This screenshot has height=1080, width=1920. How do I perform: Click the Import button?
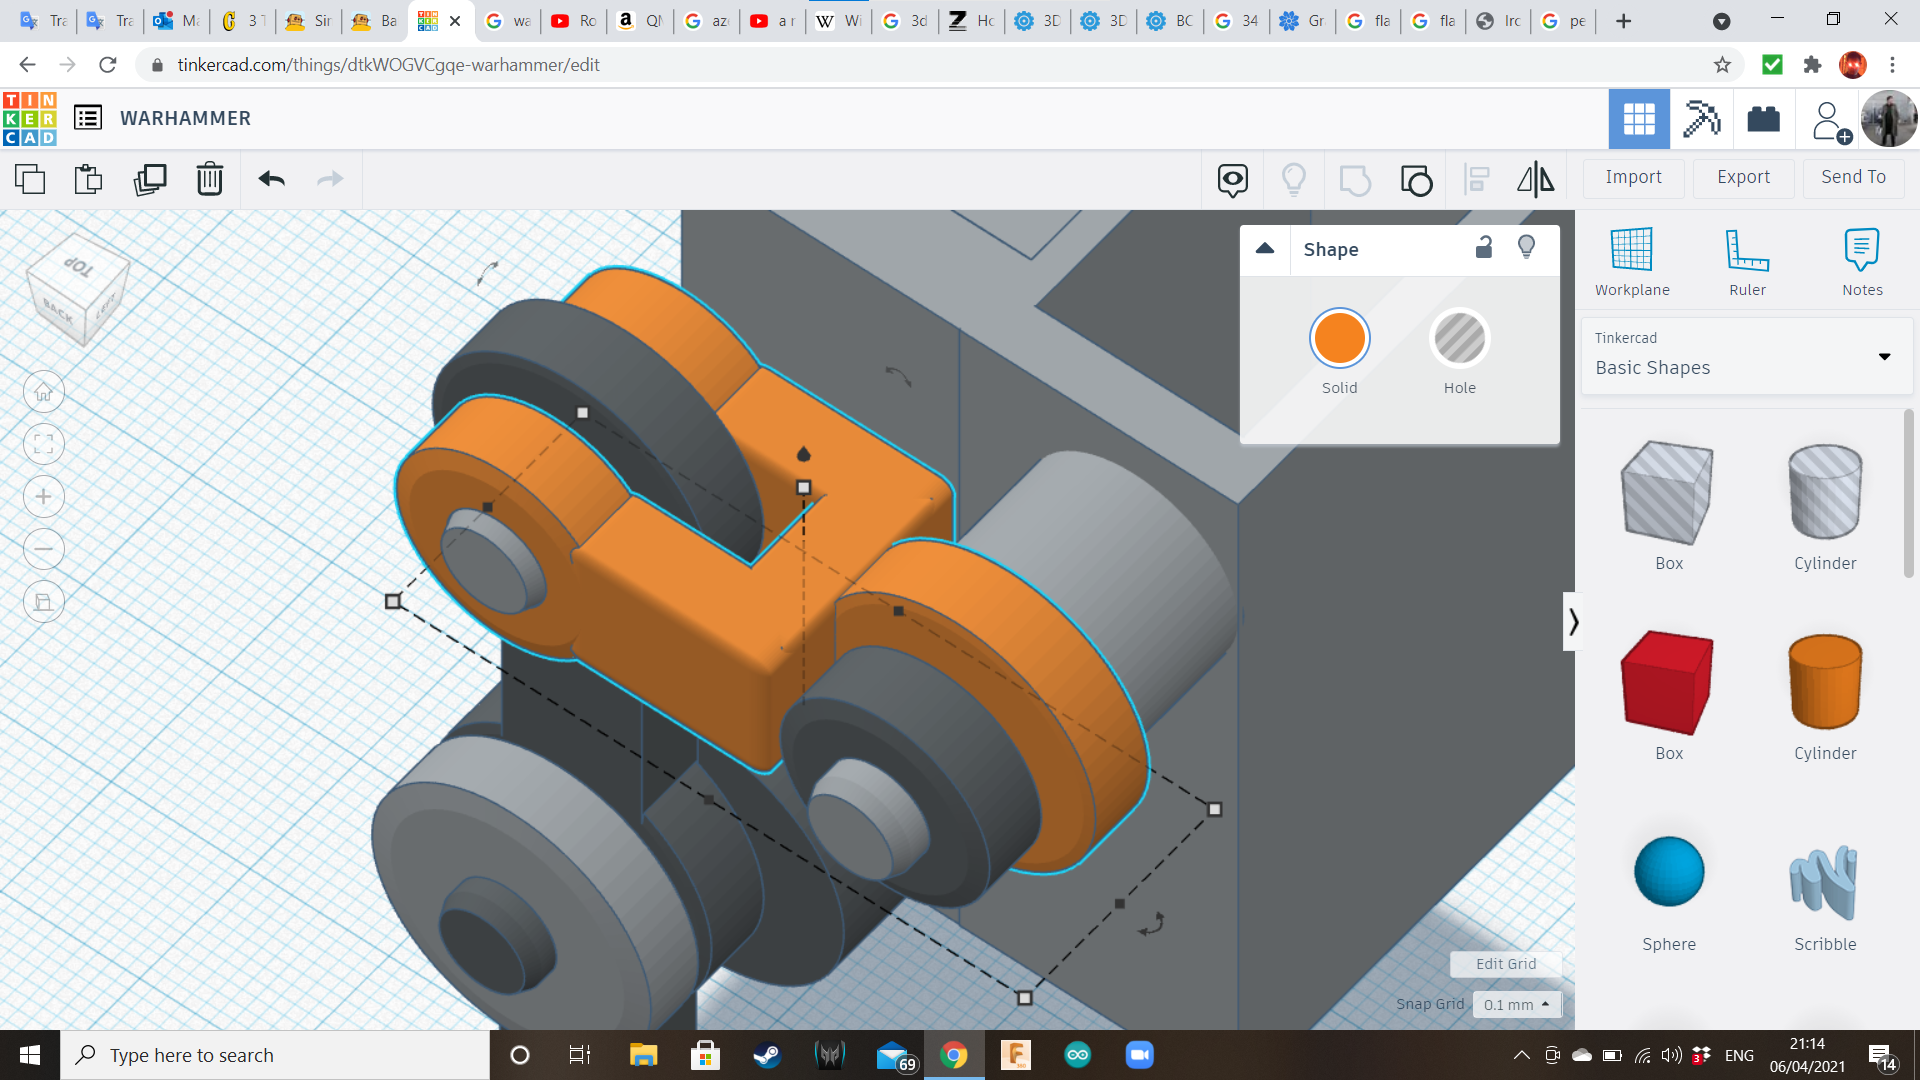[x=1633, y=177]
